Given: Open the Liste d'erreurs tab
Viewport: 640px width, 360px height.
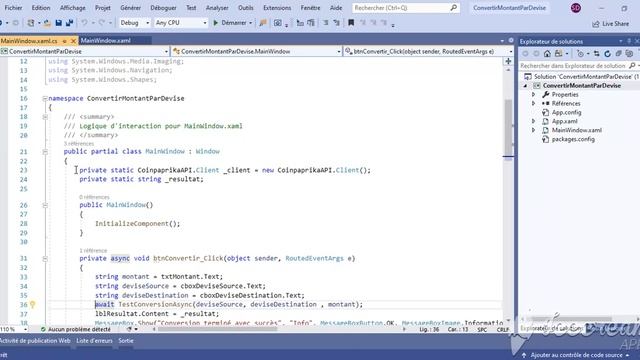Looking at the screenshot, I should coord(94,340).
